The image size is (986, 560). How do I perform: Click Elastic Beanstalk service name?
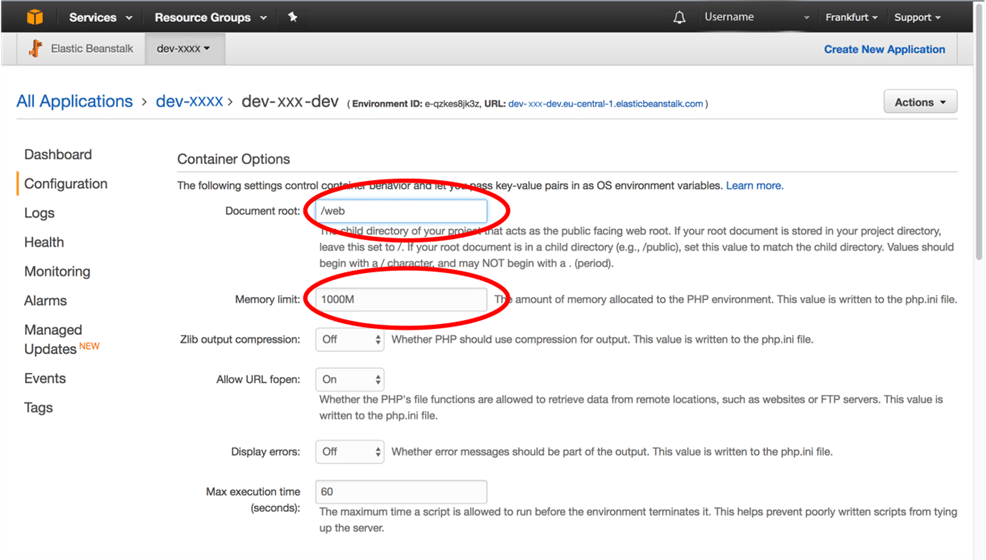point(92,48)
